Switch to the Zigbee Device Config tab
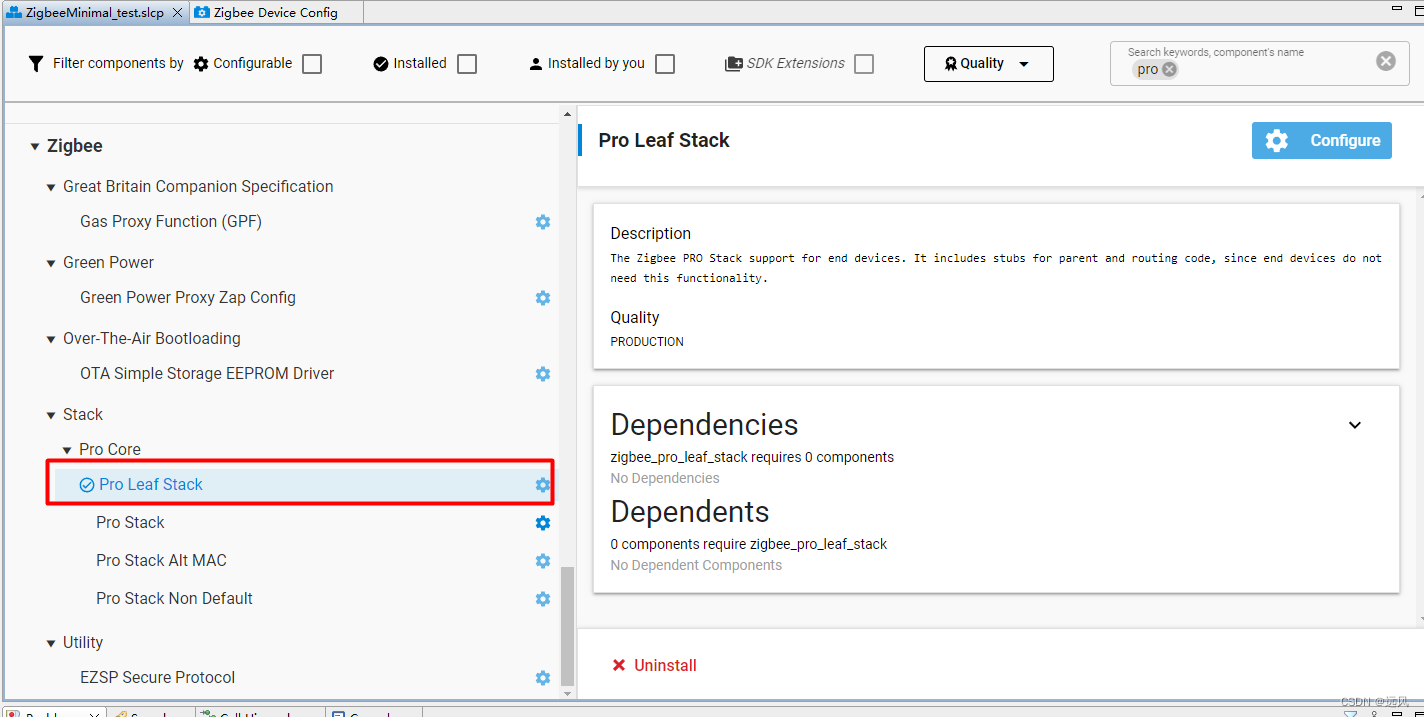Screen dimensions: 1424x717 (276, 12)
